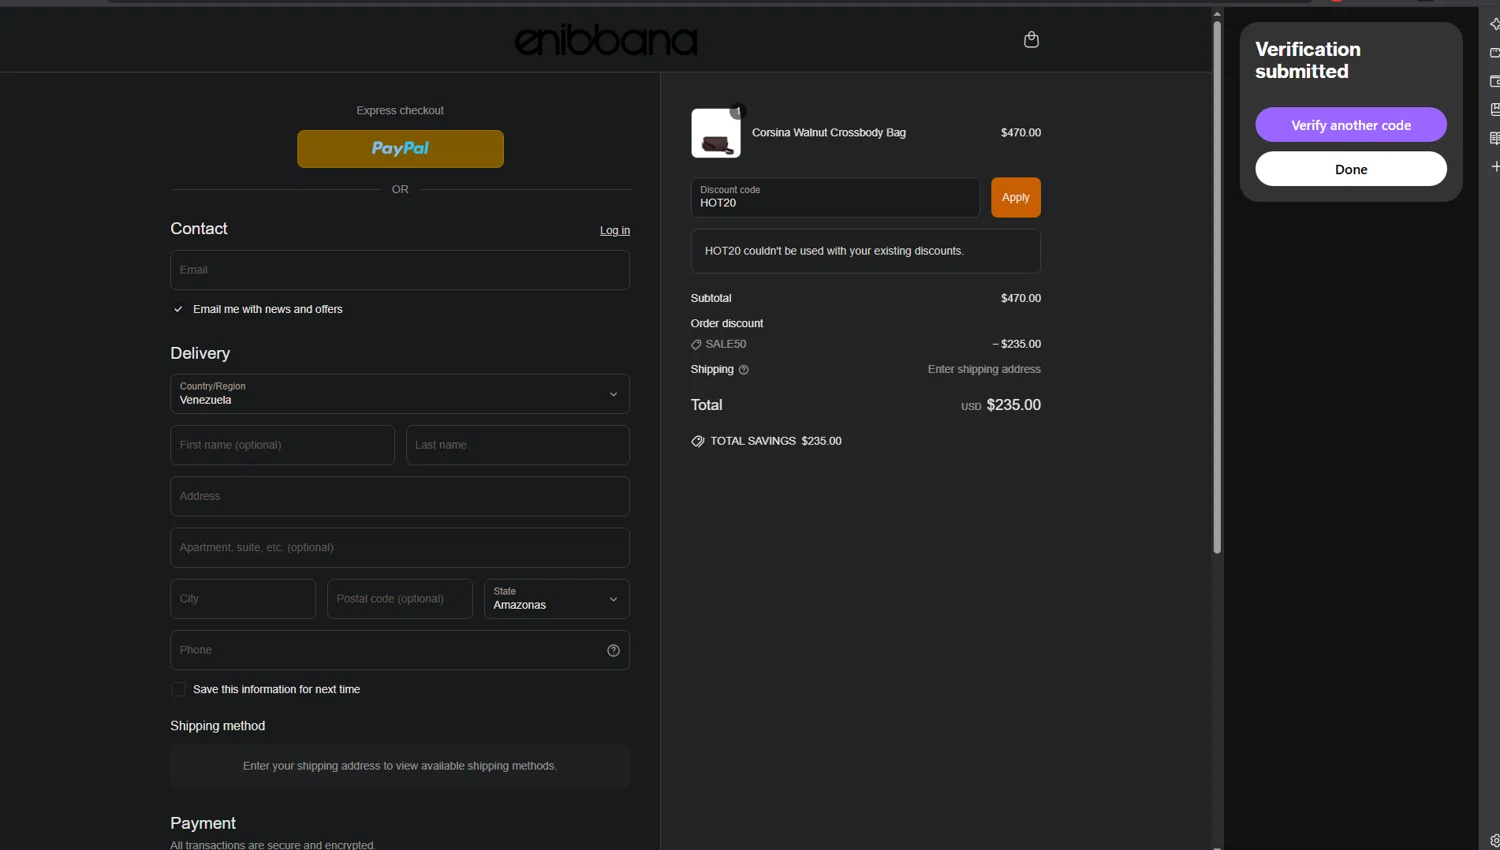The image size is (1500, 850).
Task: Click the Enter shipping address text
Action: [984, 370]
